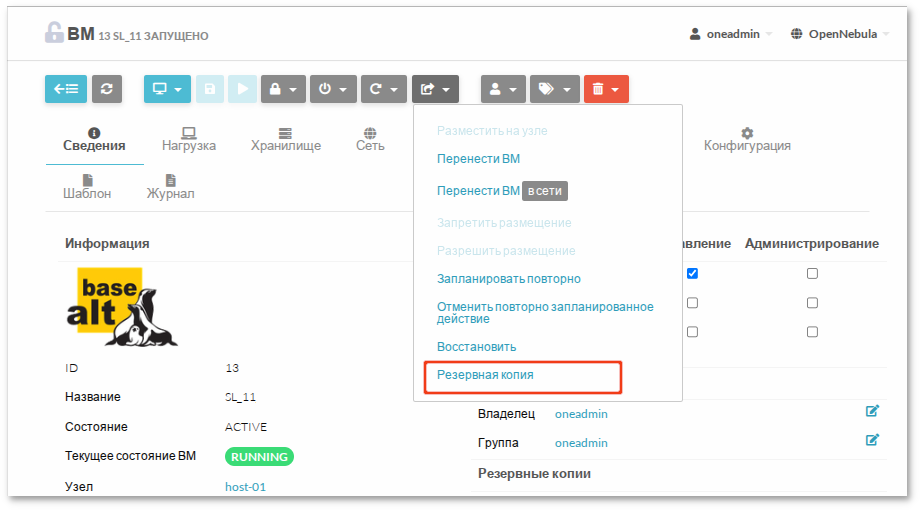Click the base alt logo image
Image resolution: width=920 pixels, height=510 pixels.
point(121,307)
